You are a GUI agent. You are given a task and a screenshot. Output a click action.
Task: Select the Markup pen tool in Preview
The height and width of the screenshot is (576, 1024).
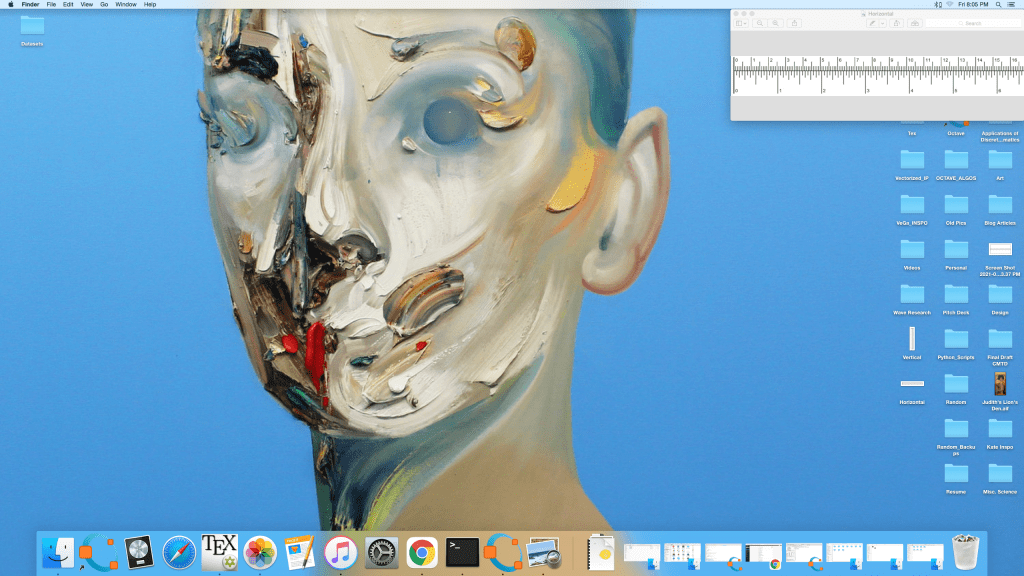click(872, 23)
